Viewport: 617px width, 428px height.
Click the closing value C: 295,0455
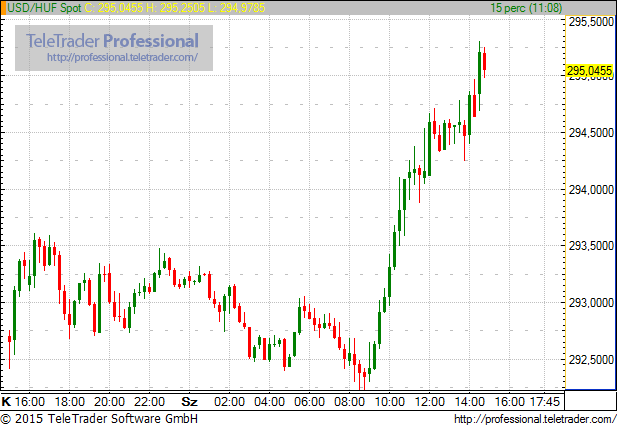click(114, 8)
